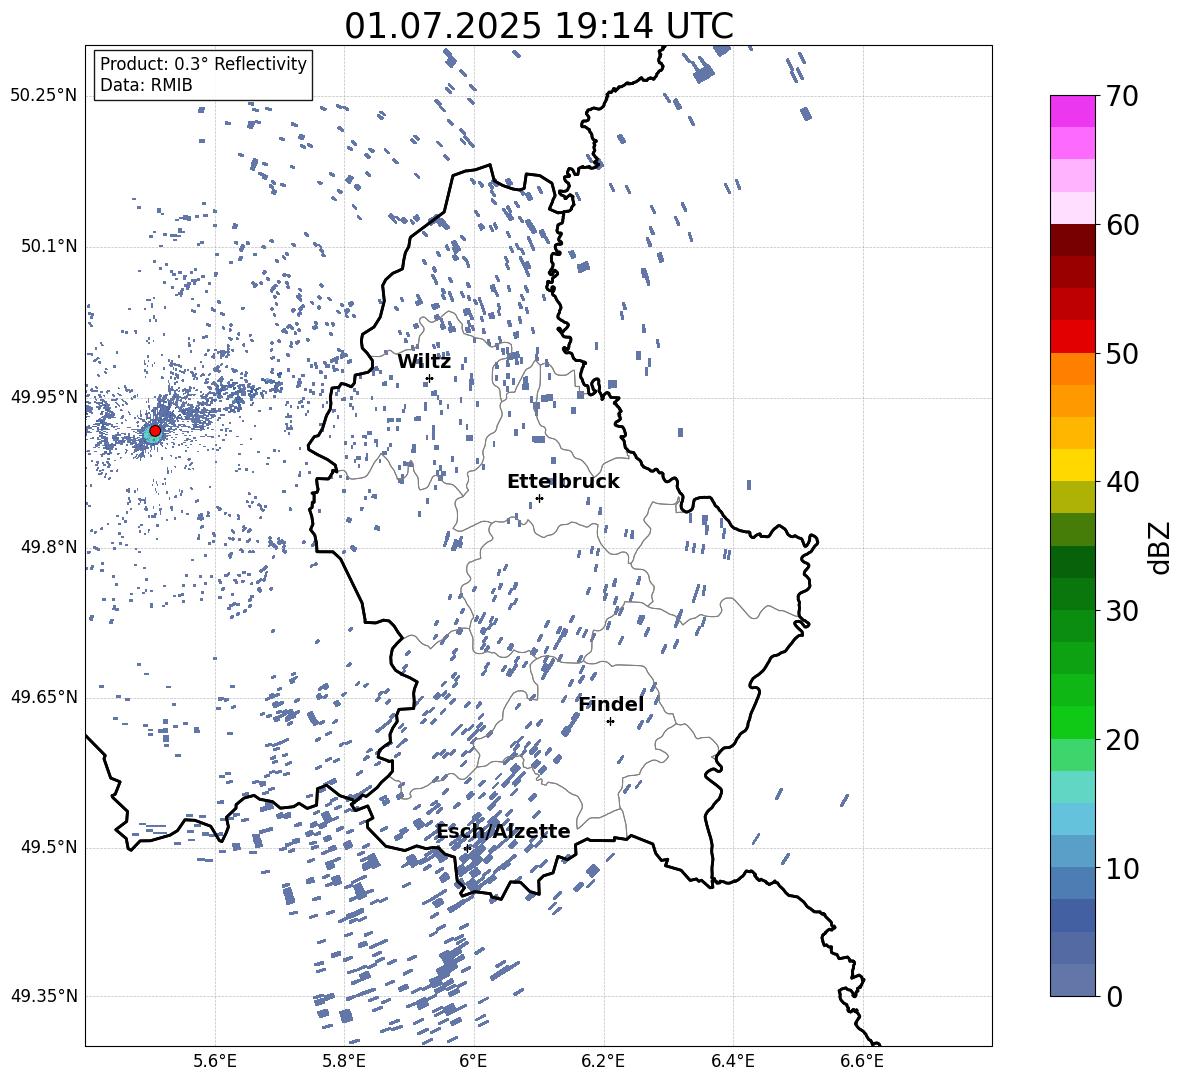Click the 0 tick on colorbar
This screenshot has height=1081, width=1184.
tap(1114, 996)
